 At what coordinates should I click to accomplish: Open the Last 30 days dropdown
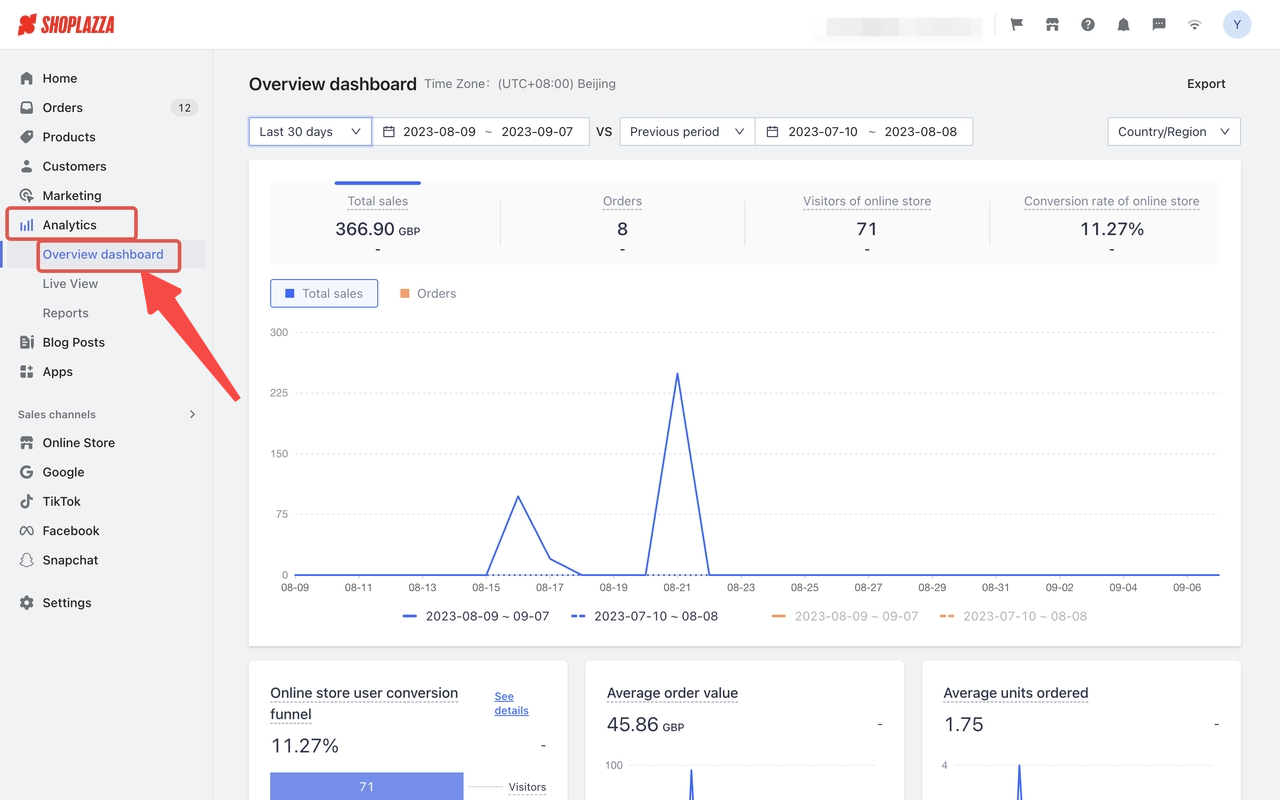pyautogui.click(x=310, y=132)
